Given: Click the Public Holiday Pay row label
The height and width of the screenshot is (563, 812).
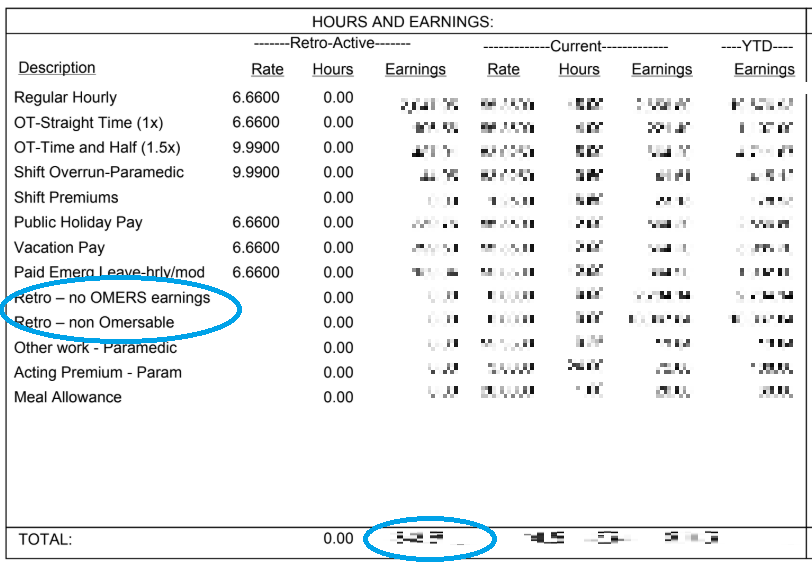Looking at the screenshot, I should point(78,223).
